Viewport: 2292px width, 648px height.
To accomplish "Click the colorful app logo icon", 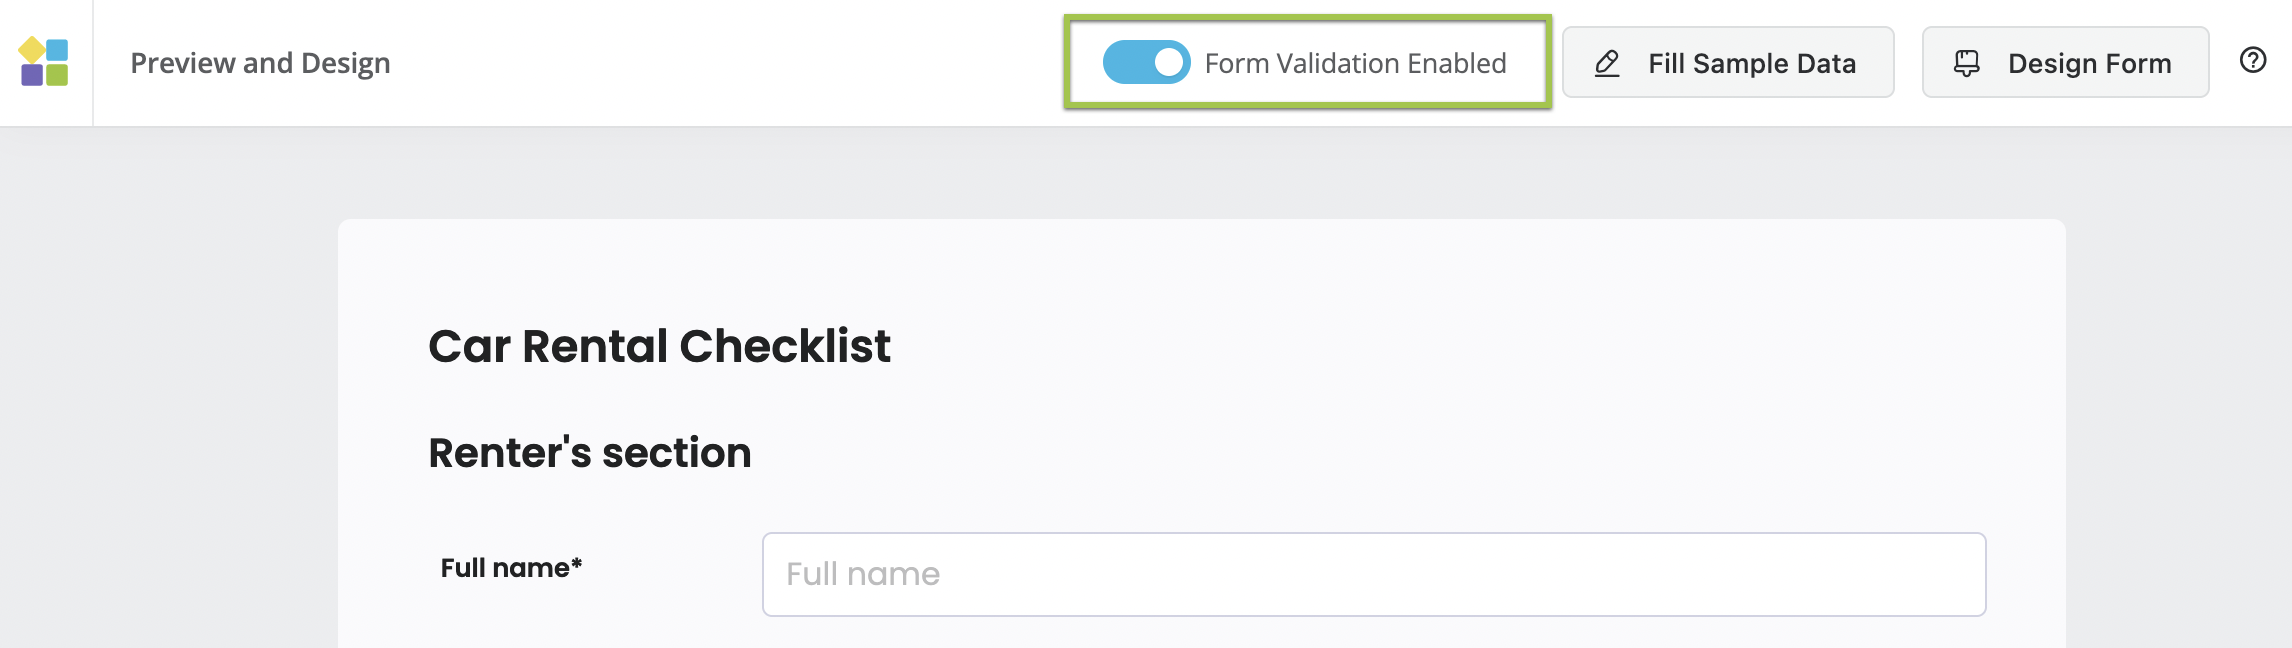I will [x=44, y=62].
